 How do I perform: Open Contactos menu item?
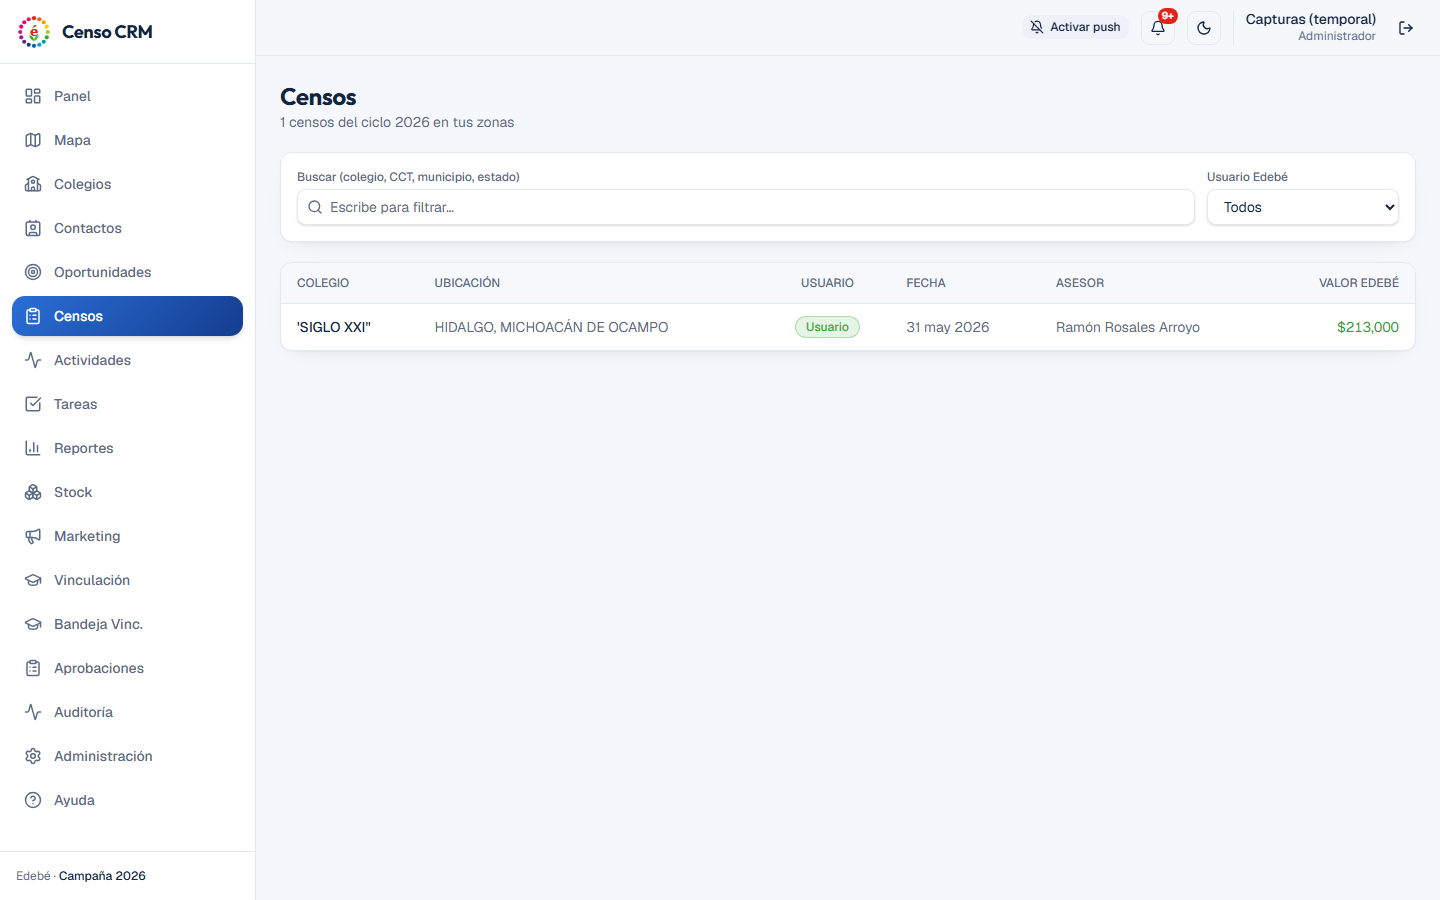pos(127,228)
